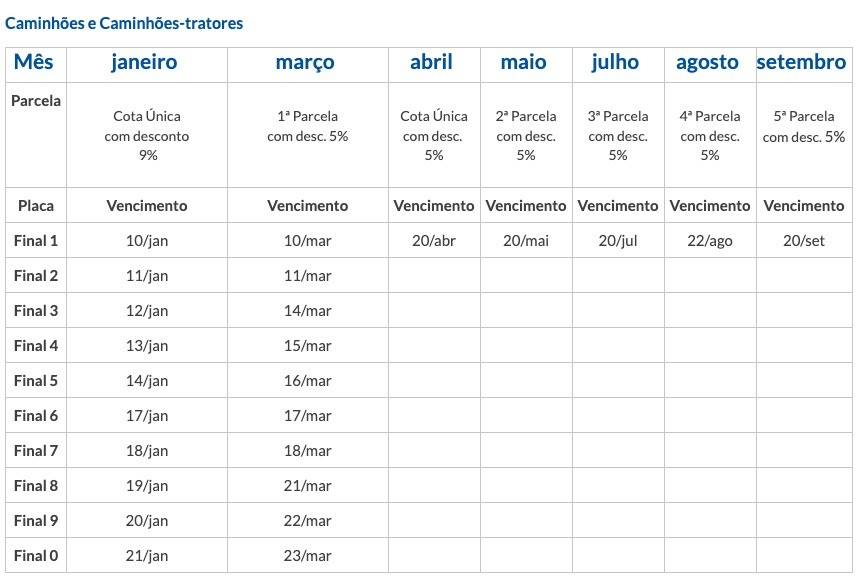Viewport: 868px width, 587px height.
Task: Click the 'Final 5' row label
Action: tap(36, 381)
